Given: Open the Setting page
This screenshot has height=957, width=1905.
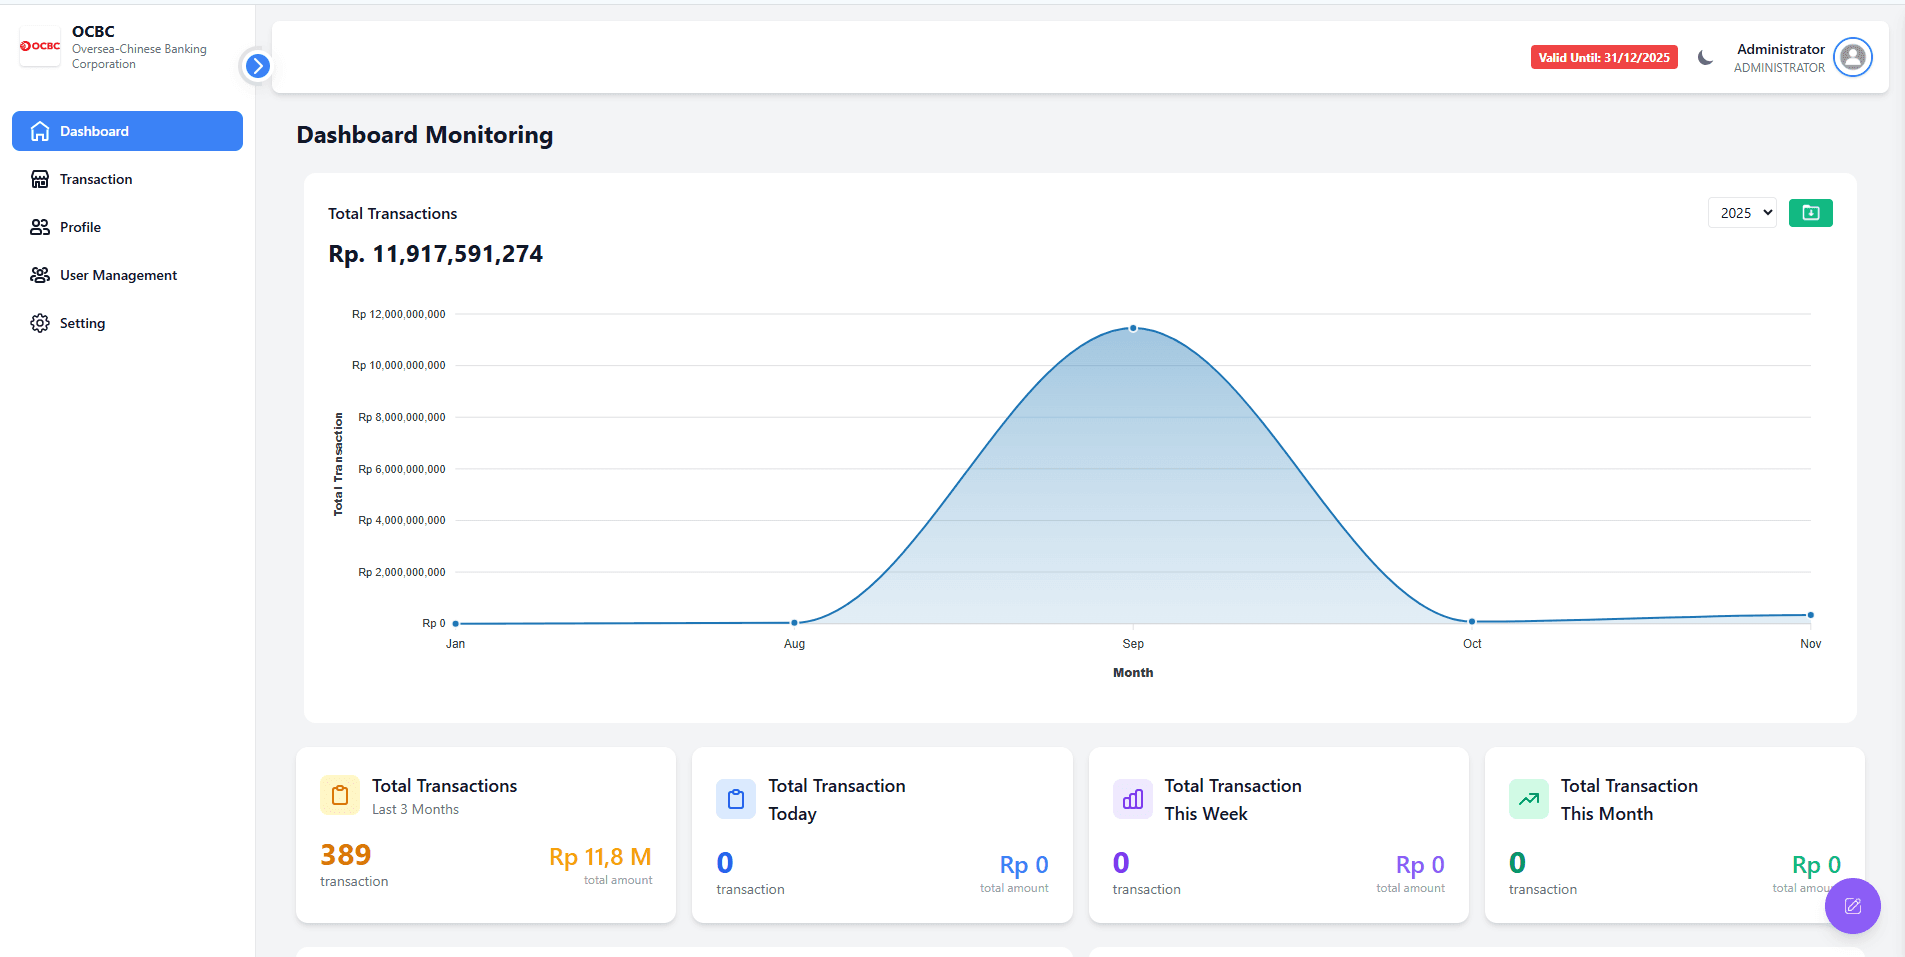Looking at the screenshot, I should [x=82, y=323].
